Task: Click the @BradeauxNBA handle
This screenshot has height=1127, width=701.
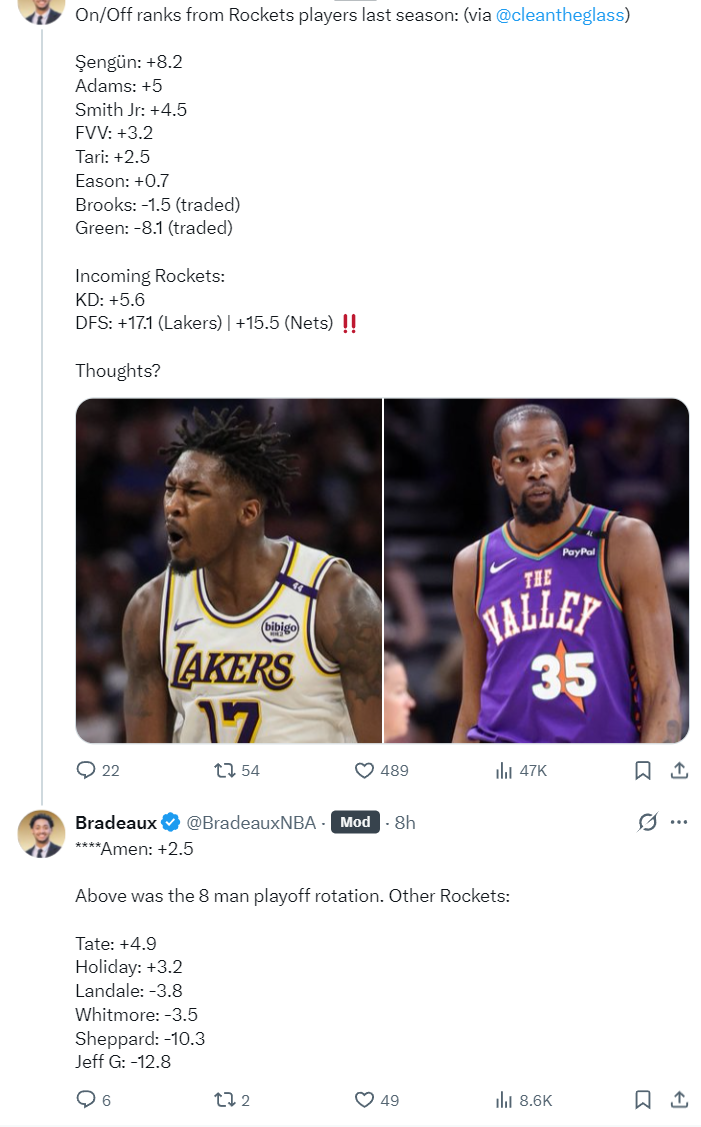Action: coord(251,822)
